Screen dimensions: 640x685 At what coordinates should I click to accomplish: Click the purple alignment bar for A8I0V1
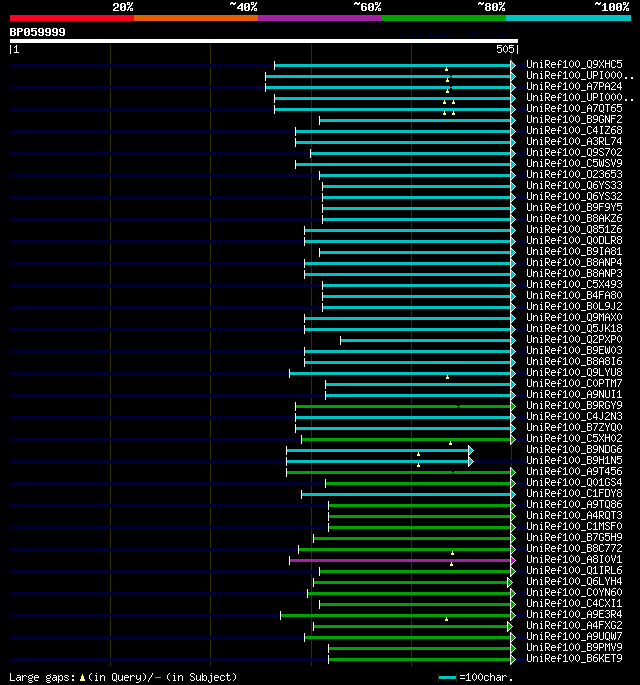pyautogui.click(x=400, y=560)
